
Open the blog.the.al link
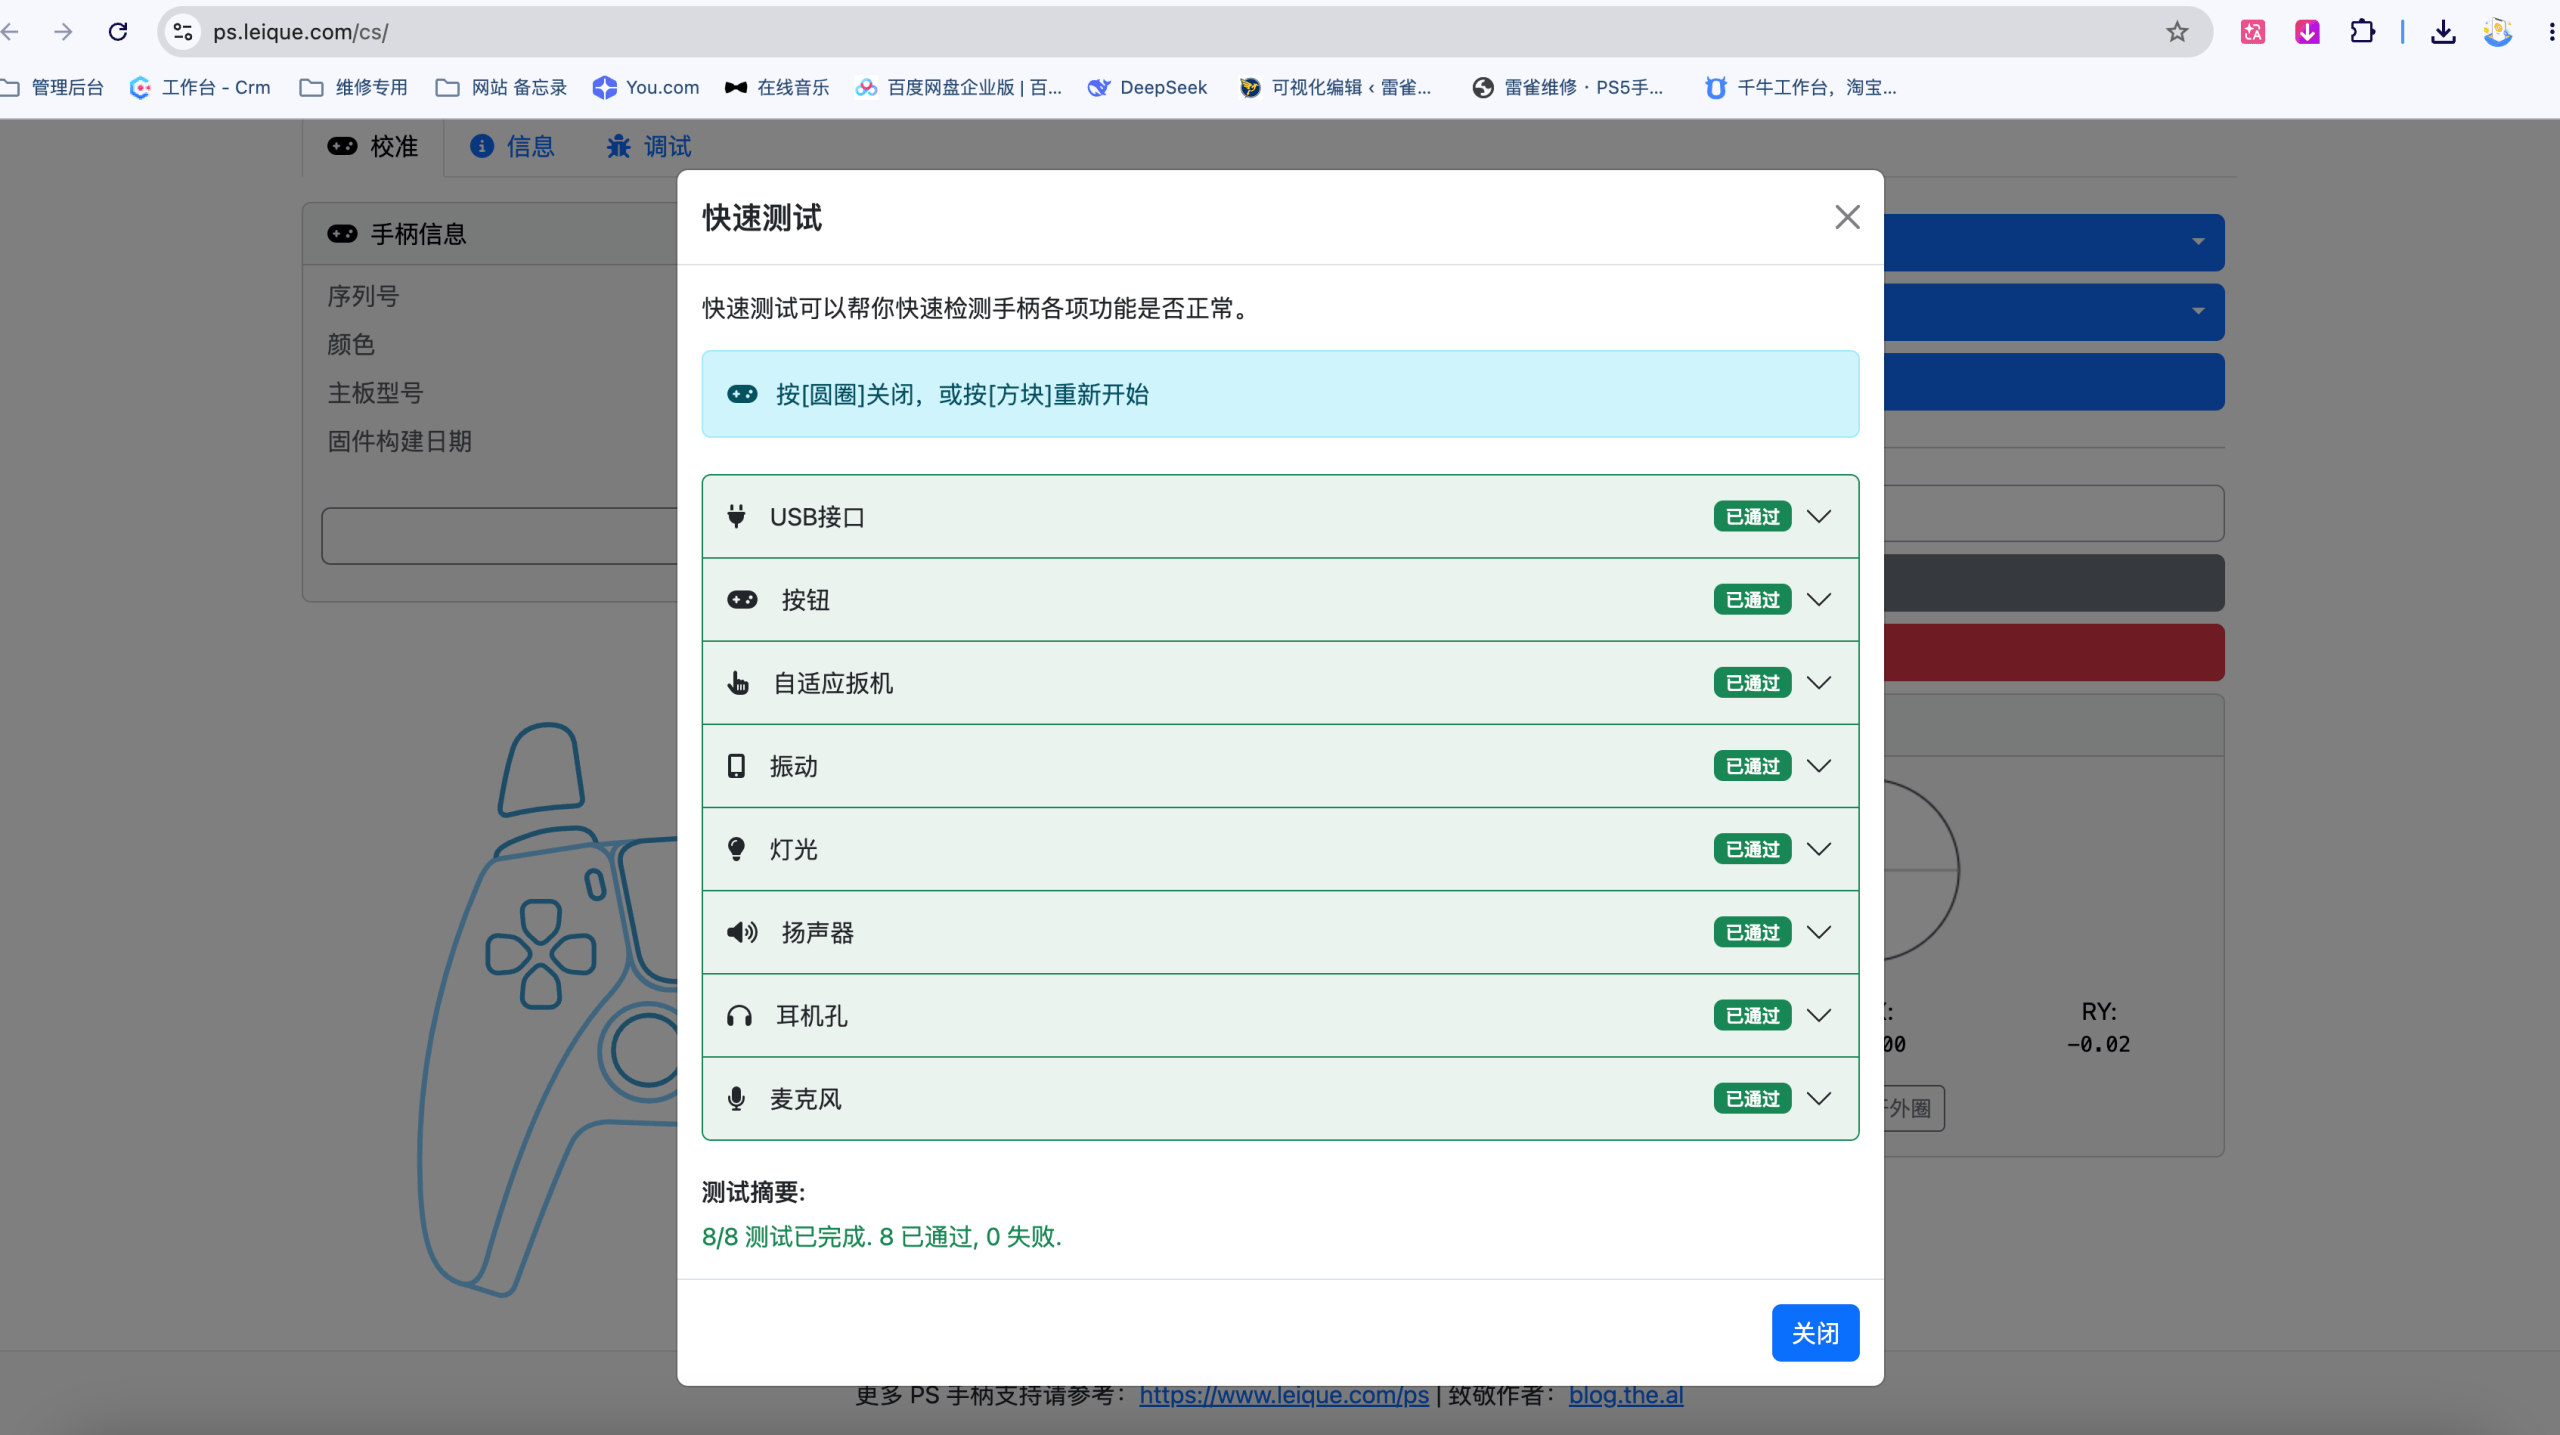tap(1626, 1395)
